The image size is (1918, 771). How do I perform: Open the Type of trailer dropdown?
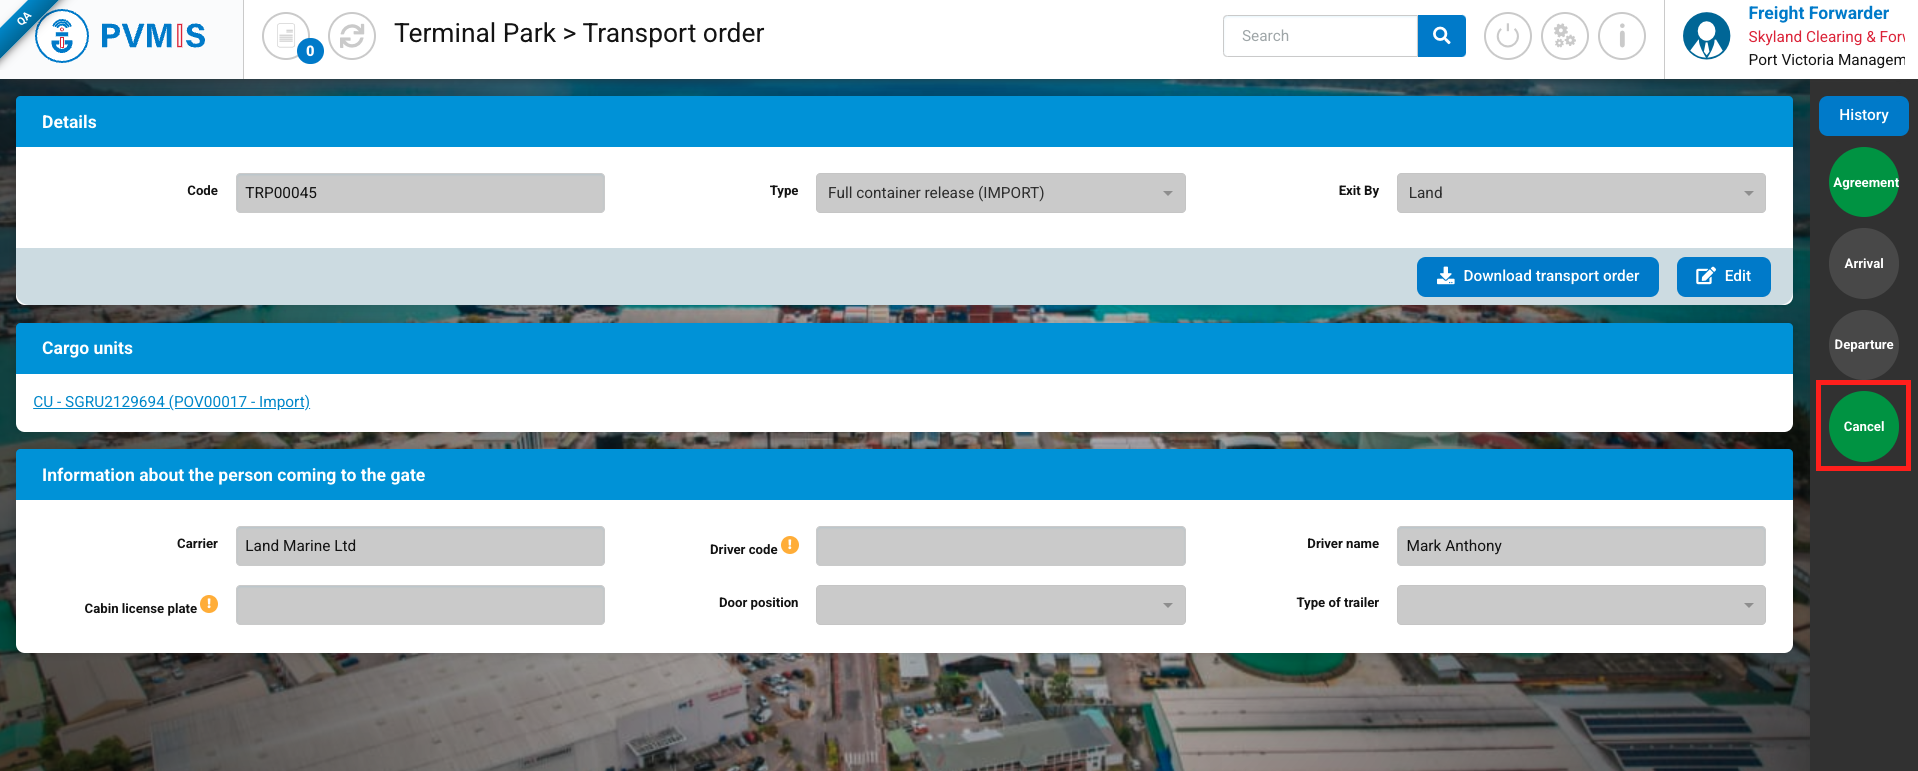pos(1580,605)
